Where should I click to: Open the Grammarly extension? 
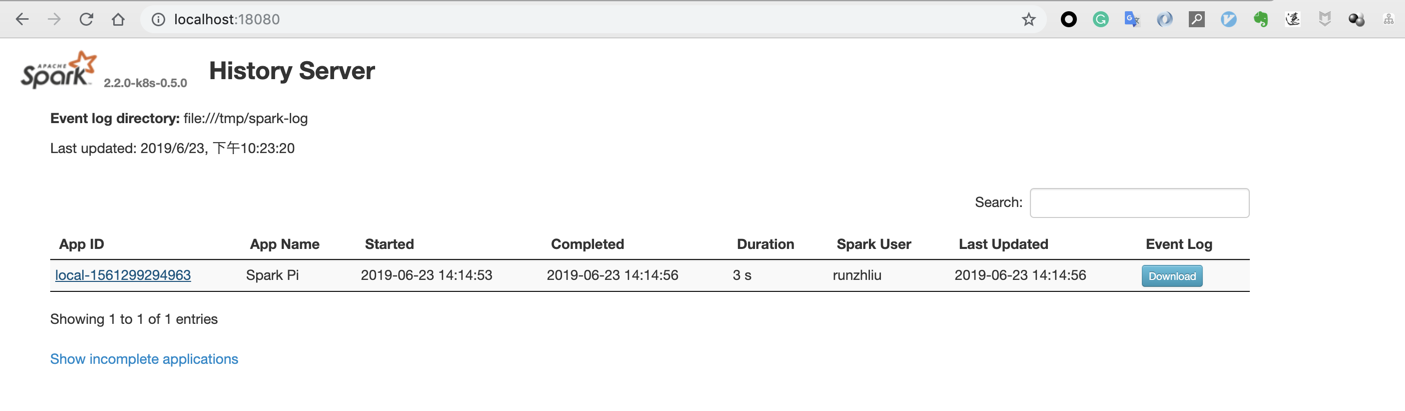pos(1100,19)
